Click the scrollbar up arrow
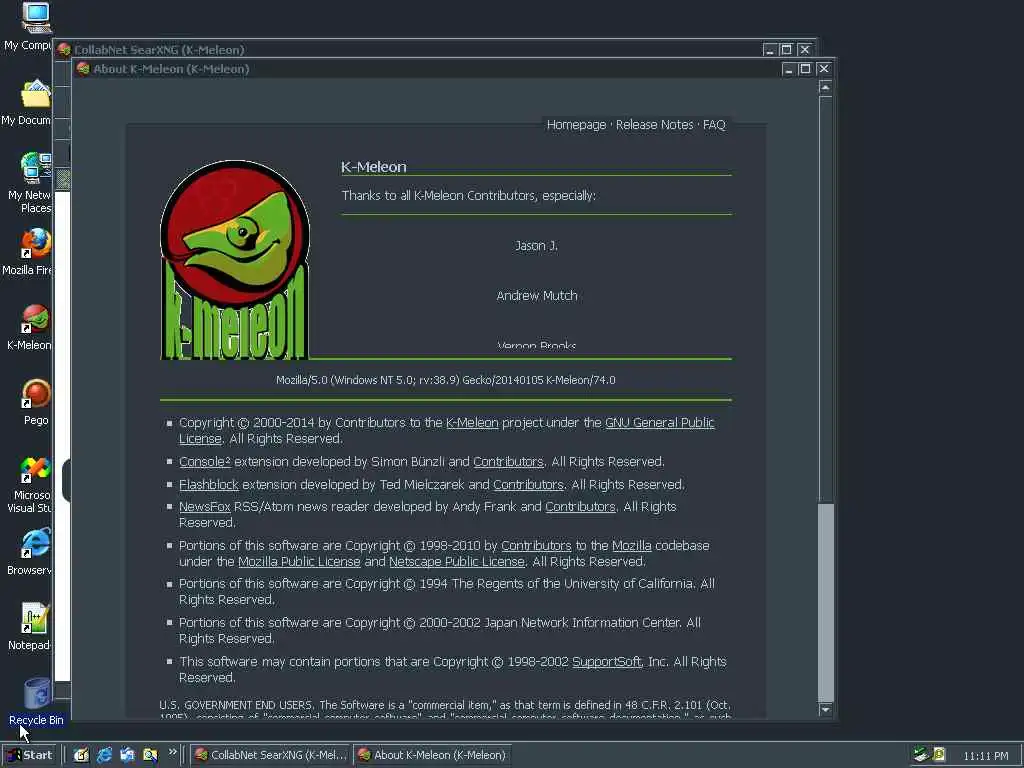The width and height of the screenshot is (1024, 768). [825, 88]
